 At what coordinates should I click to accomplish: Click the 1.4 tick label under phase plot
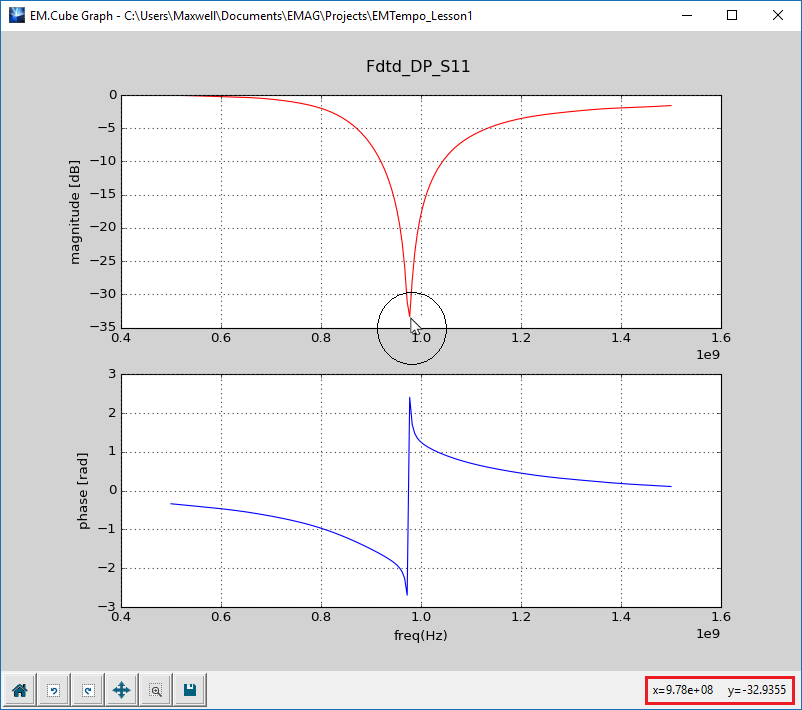point(621,617)
